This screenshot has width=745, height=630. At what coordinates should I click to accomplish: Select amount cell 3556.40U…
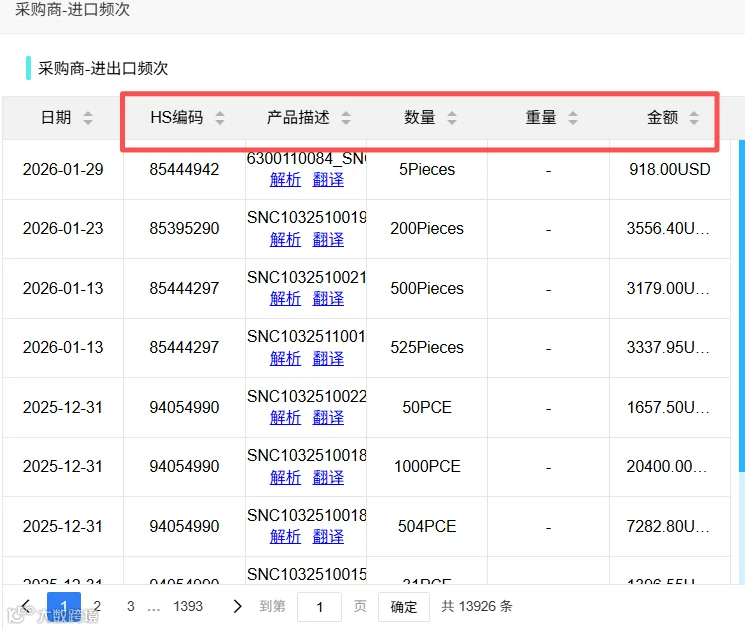coord(668,229)
